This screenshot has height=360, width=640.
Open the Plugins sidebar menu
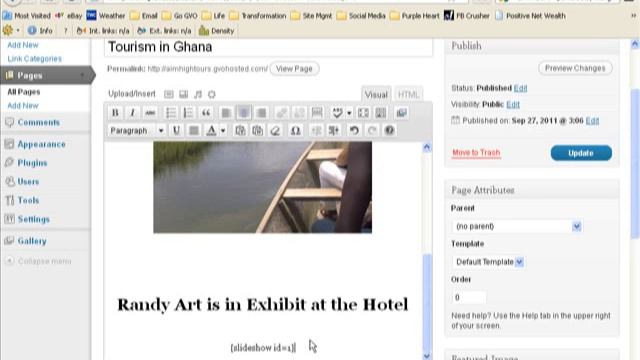[x=32, y=163]
